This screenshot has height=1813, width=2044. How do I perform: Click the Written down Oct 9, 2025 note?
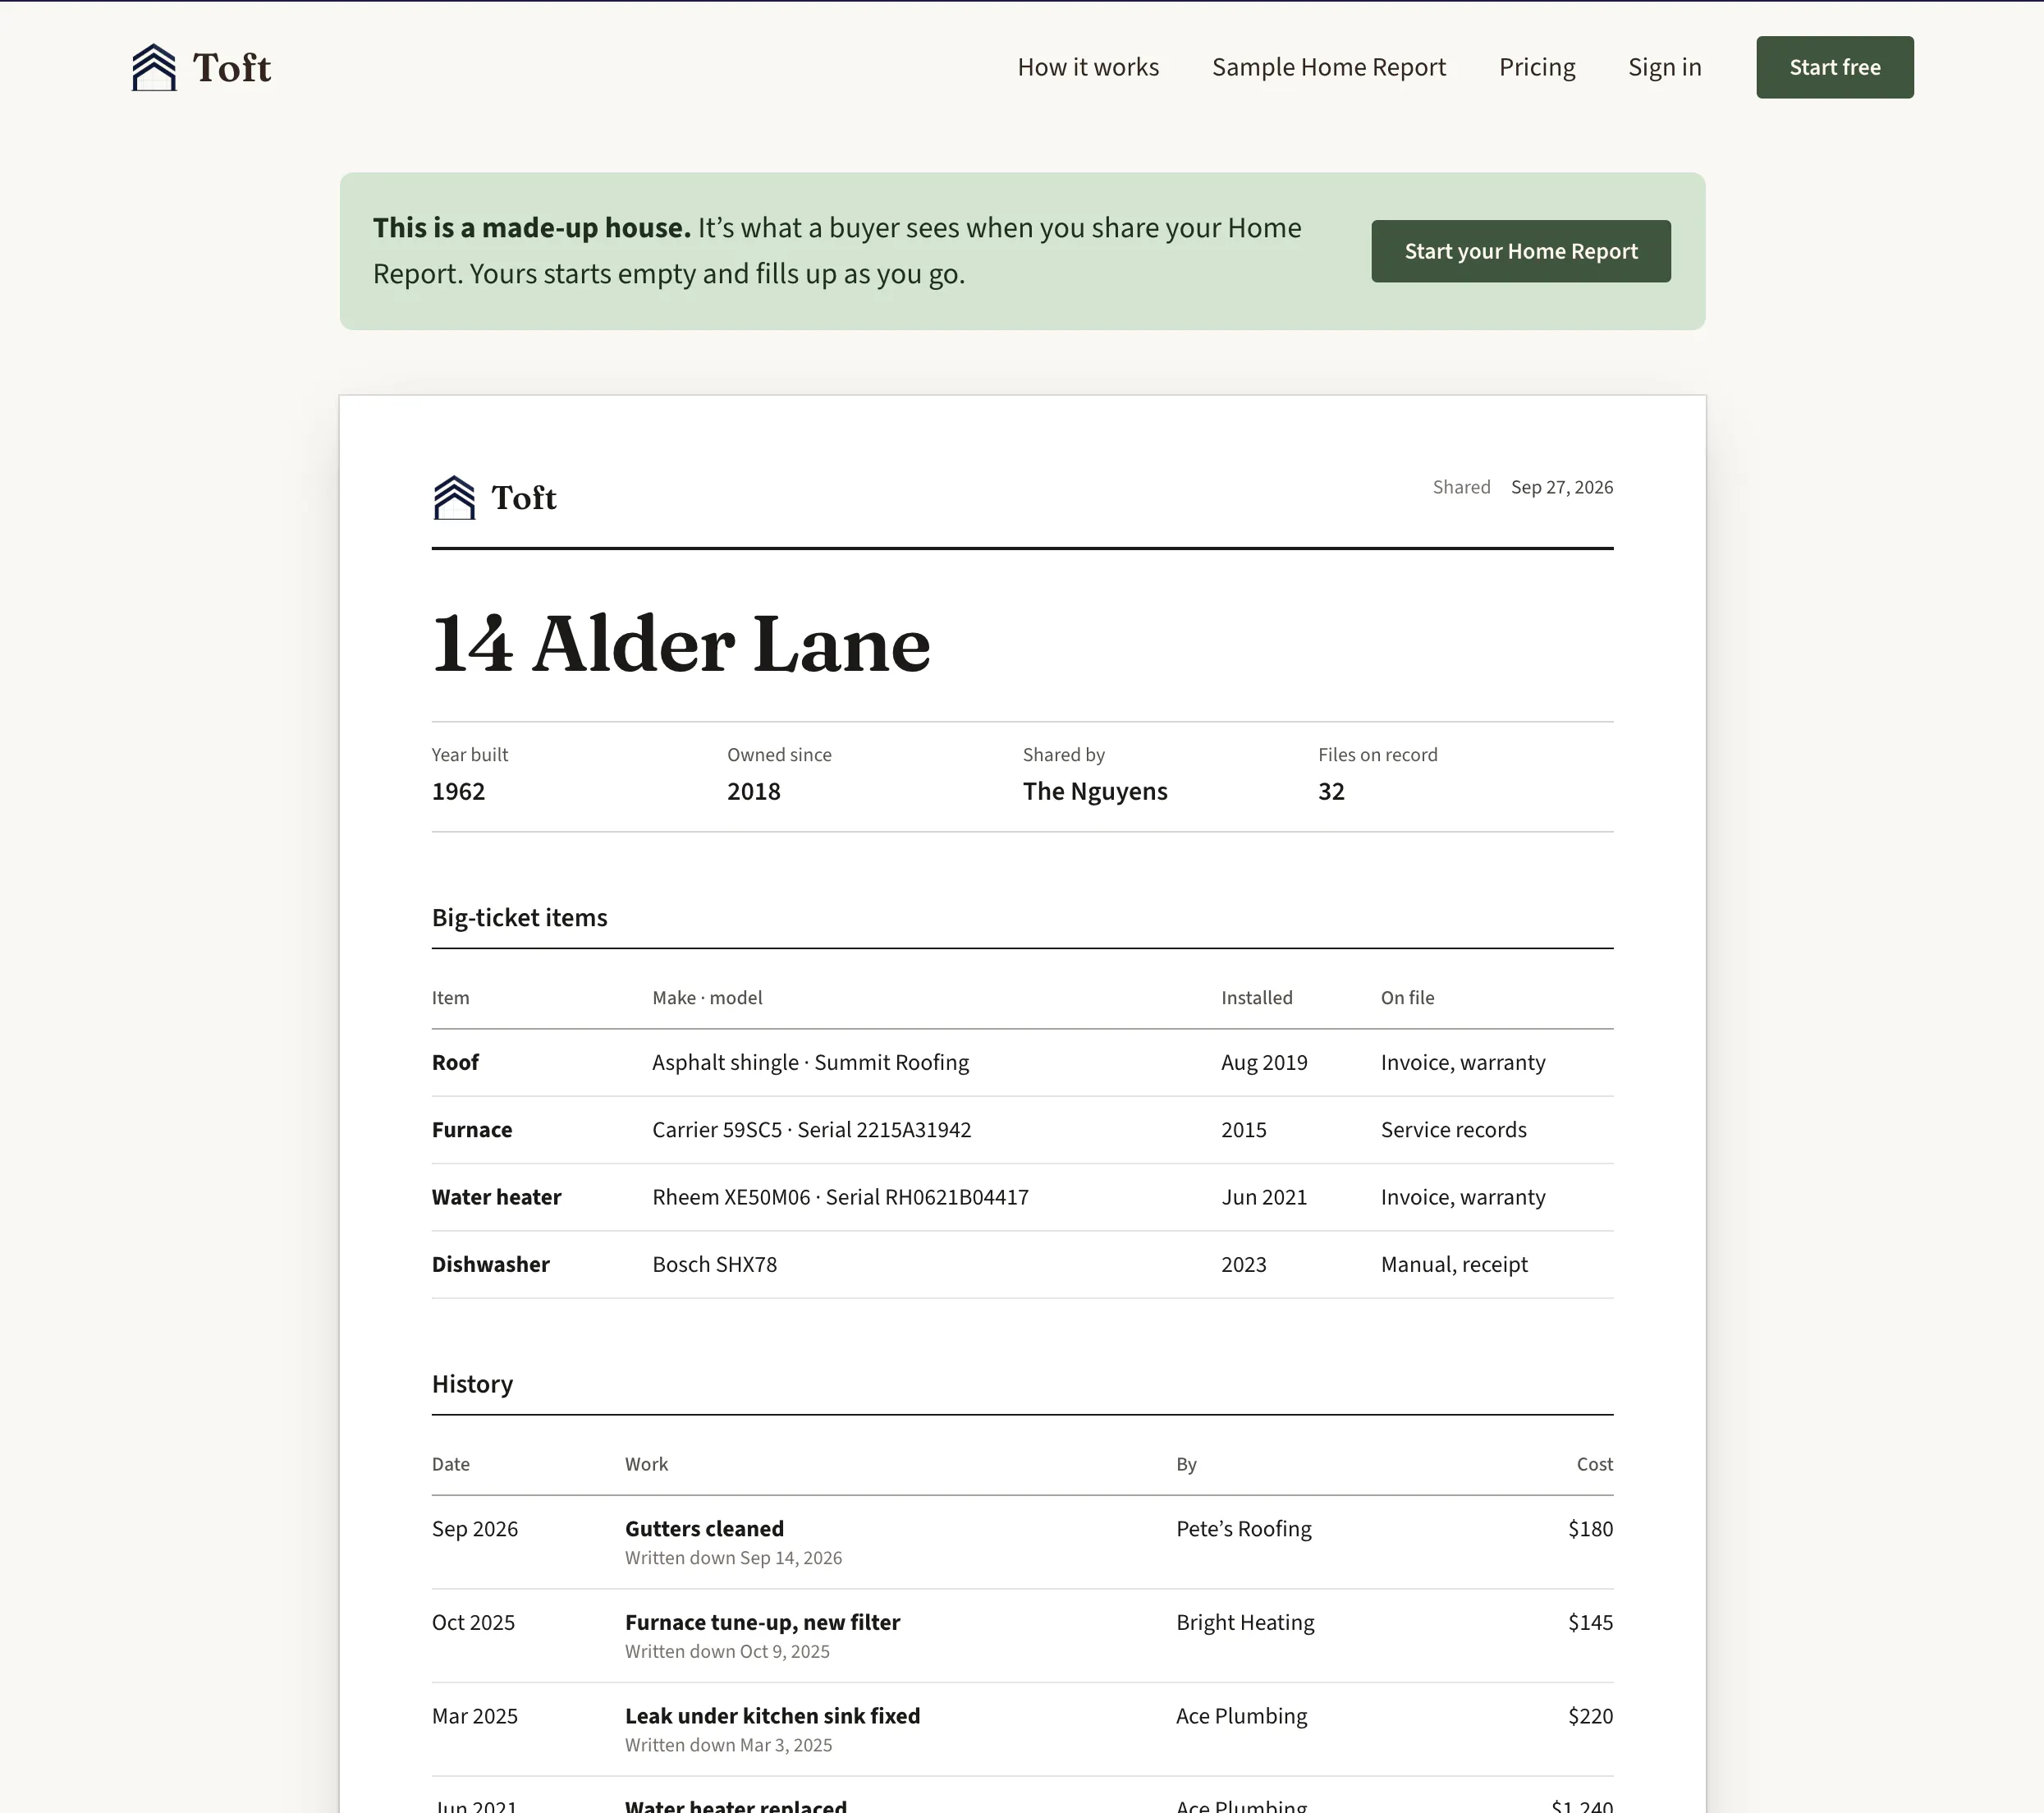727,1651
